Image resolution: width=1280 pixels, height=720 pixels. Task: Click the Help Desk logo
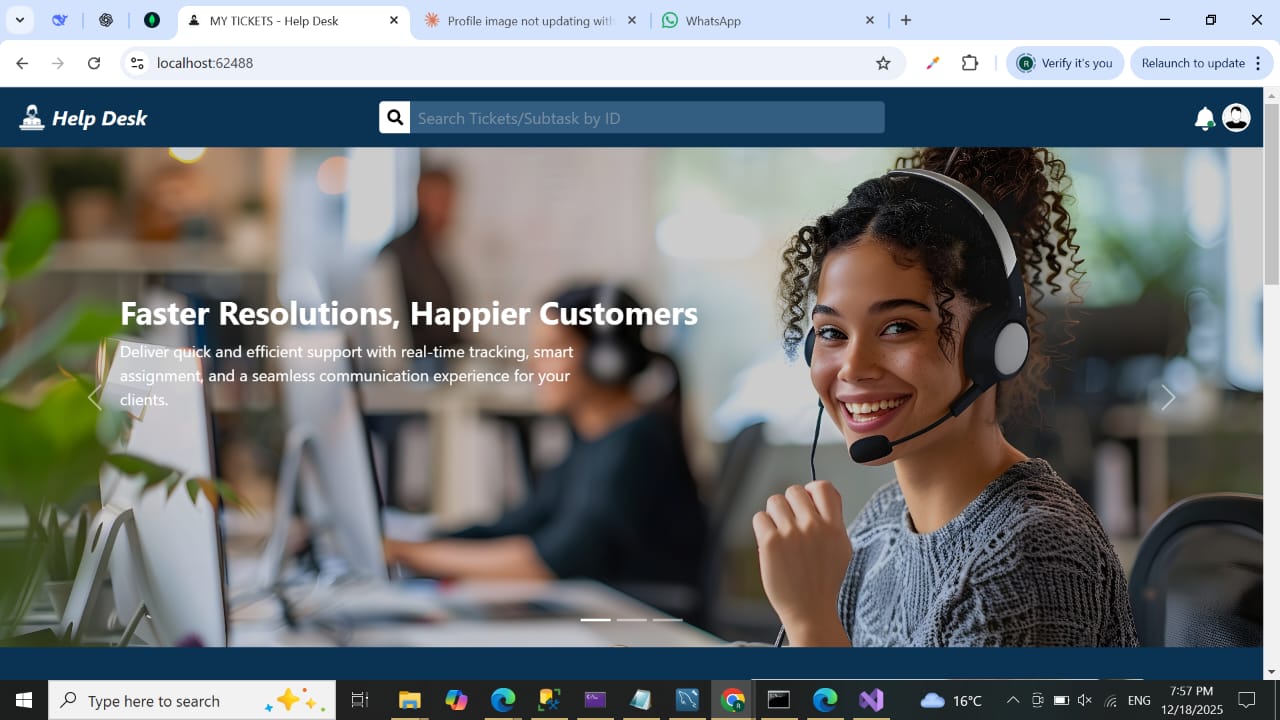tap(83, 118)
